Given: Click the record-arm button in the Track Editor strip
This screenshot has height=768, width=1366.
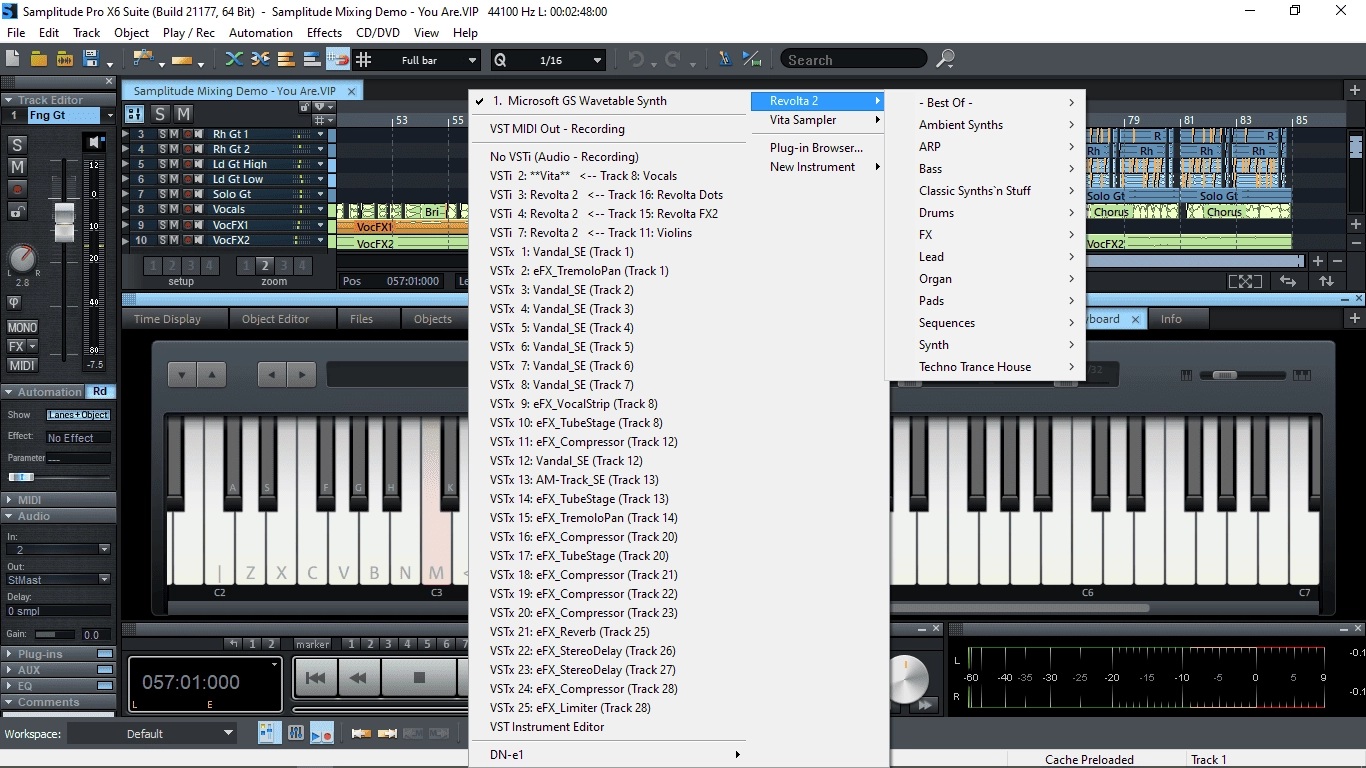Looking at the screenshot, I should (17, 188).
